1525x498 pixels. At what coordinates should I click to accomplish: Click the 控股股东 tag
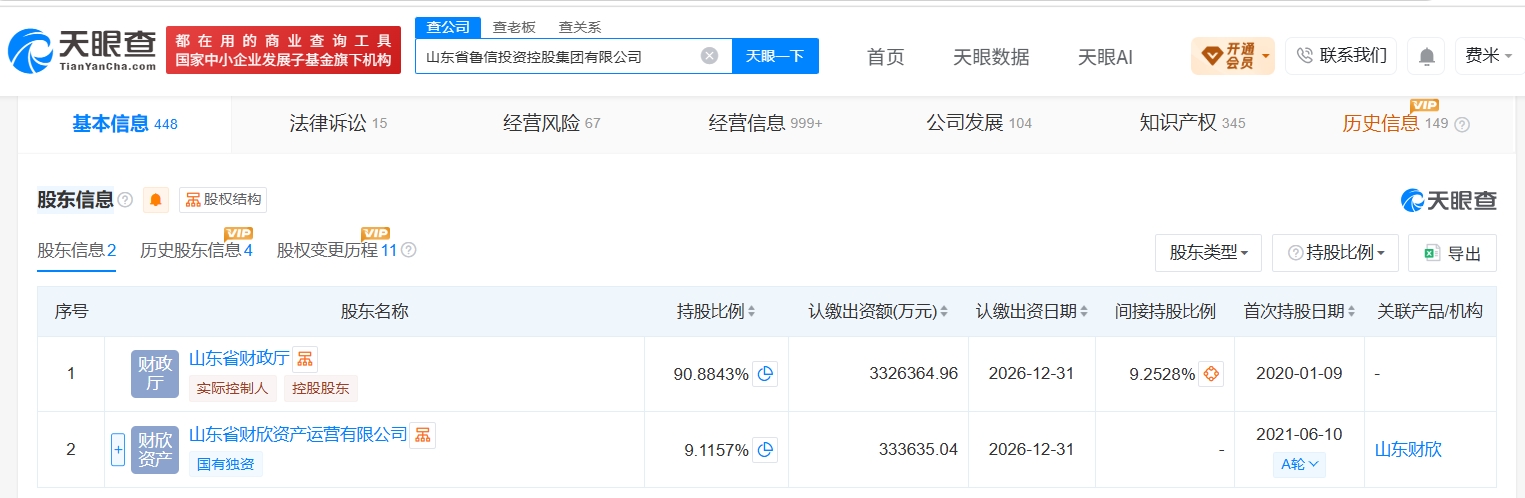point(321,388)
